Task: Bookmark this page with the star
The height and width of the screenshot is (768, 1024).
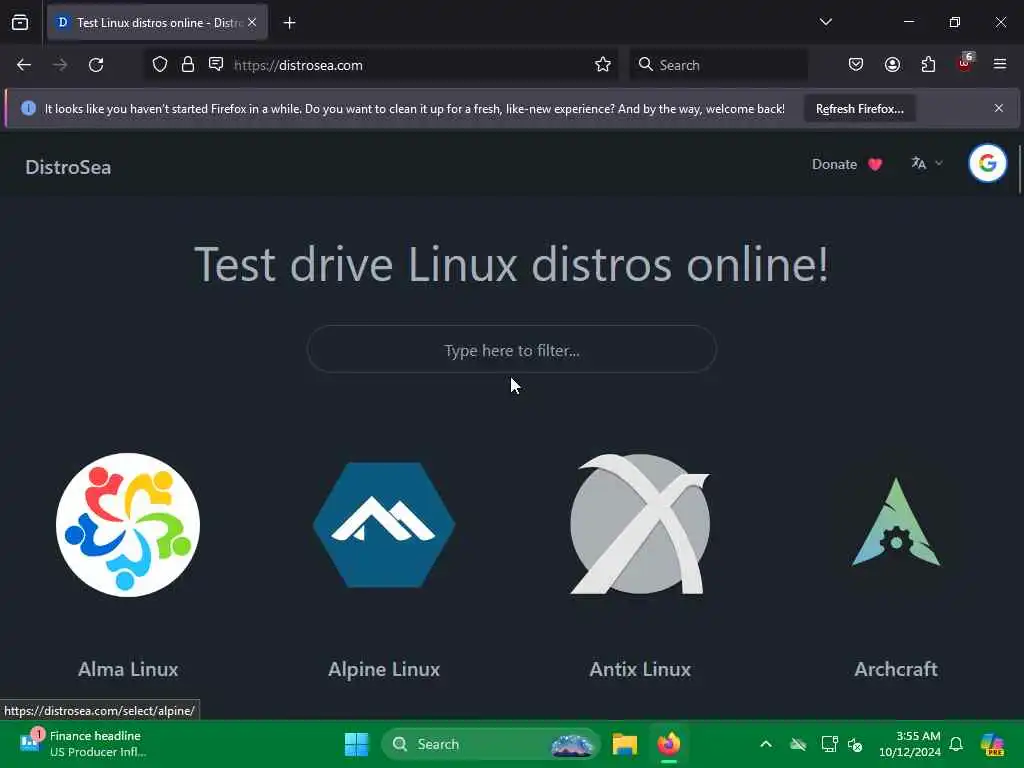Action: (x=603, y=65)
